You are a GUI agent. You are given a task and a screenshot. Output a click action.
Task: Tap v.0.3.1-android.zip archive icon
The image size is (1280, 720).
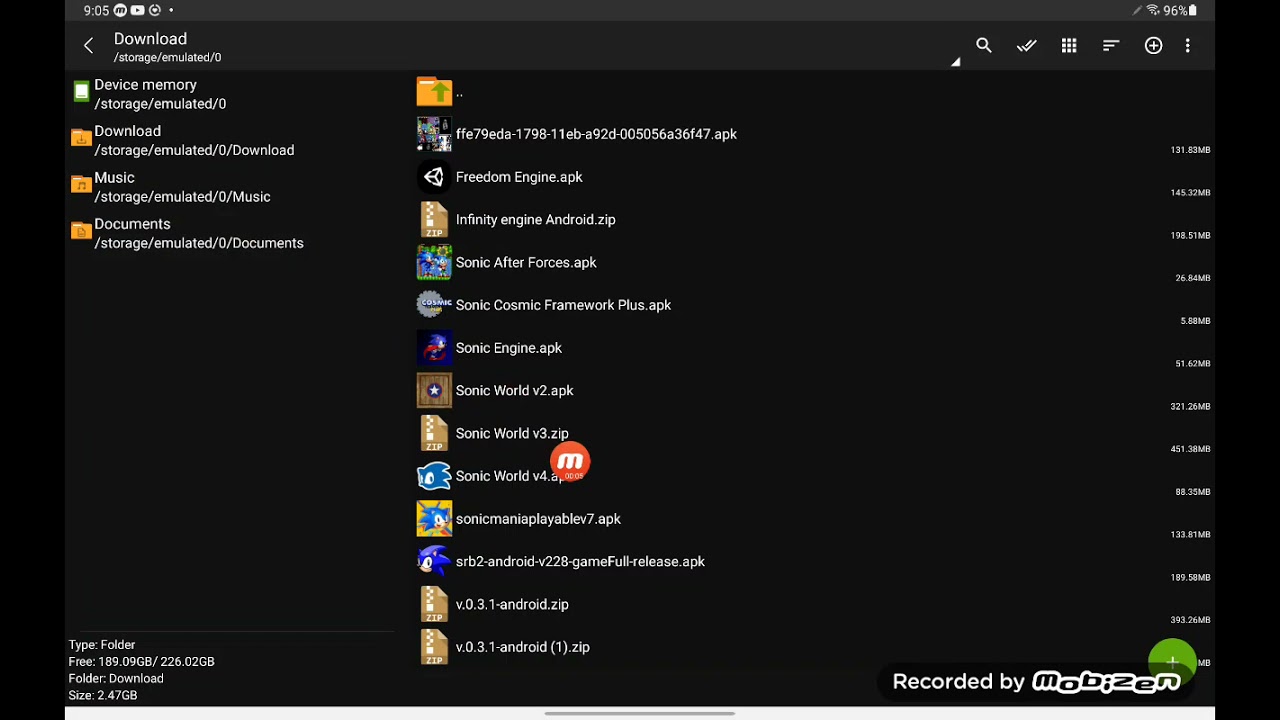434,605
